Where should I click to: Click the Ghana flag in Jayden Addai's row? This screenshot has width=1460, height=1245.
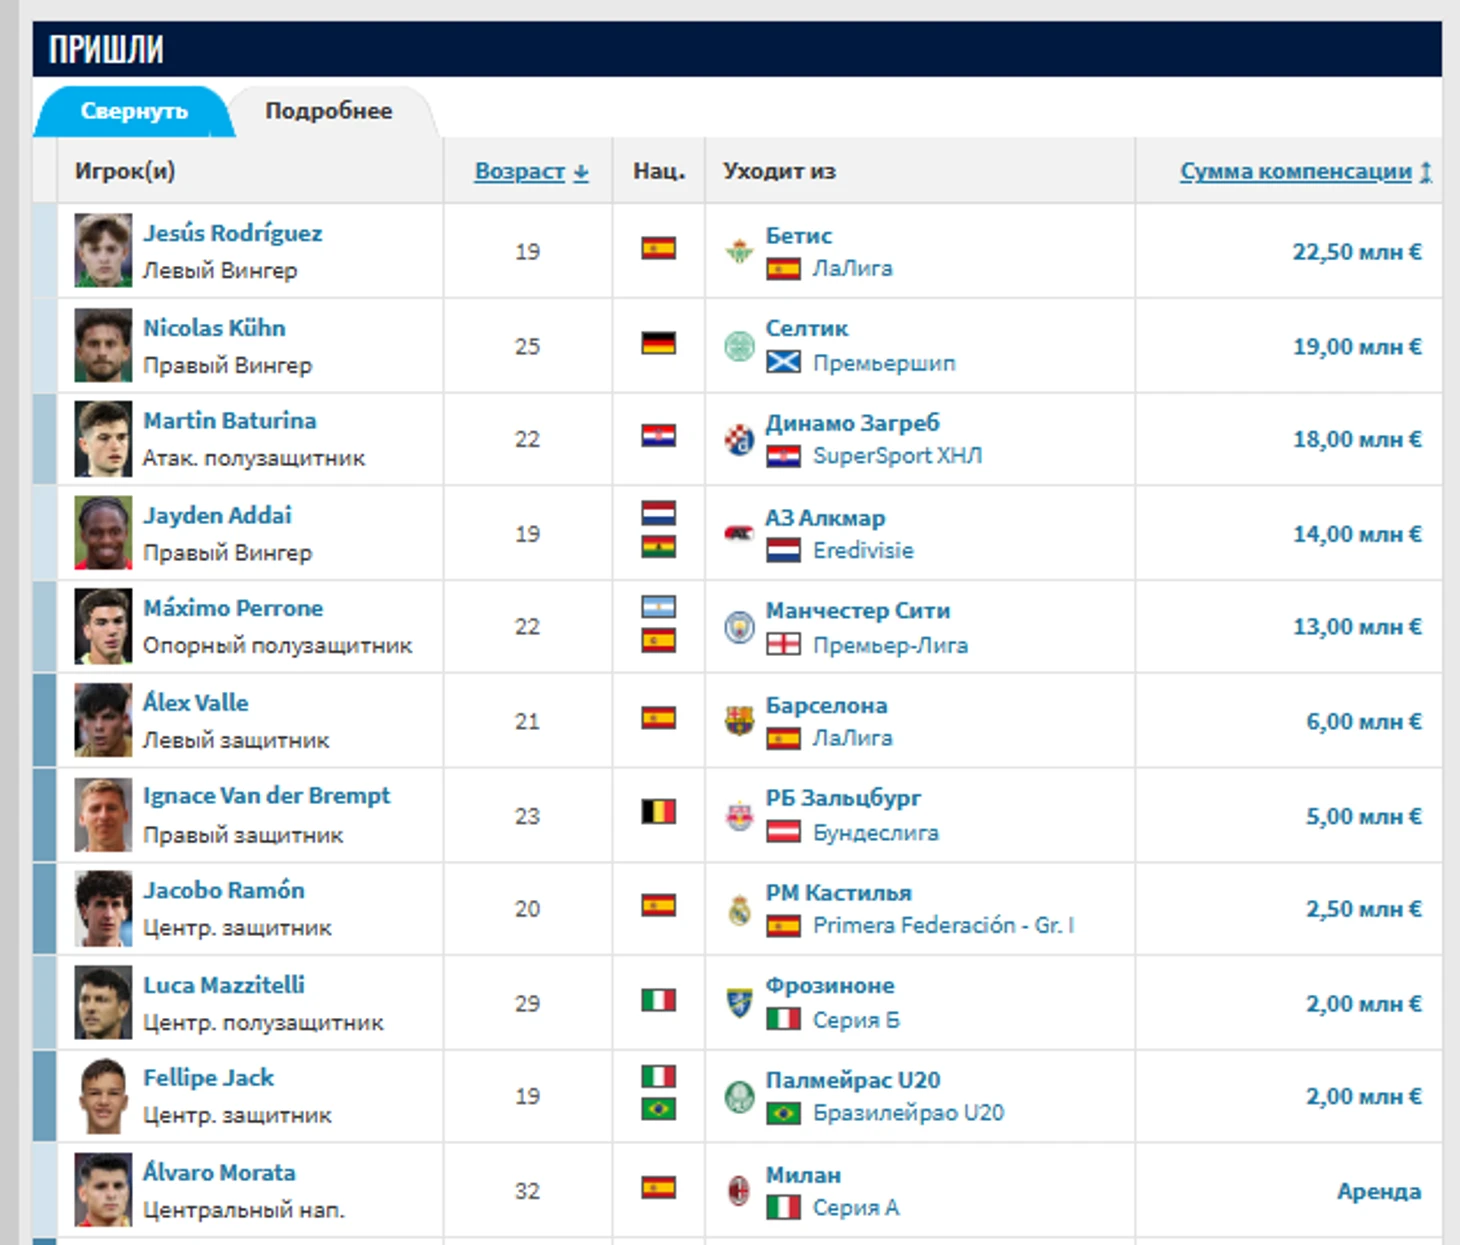point(659,547)
